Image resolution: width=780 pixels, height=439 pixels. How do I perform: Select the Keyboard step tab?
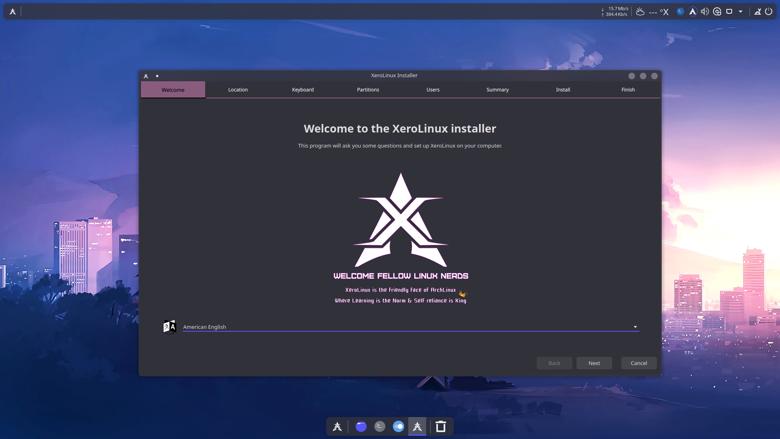pyautogui.click(x=303, y=90)
